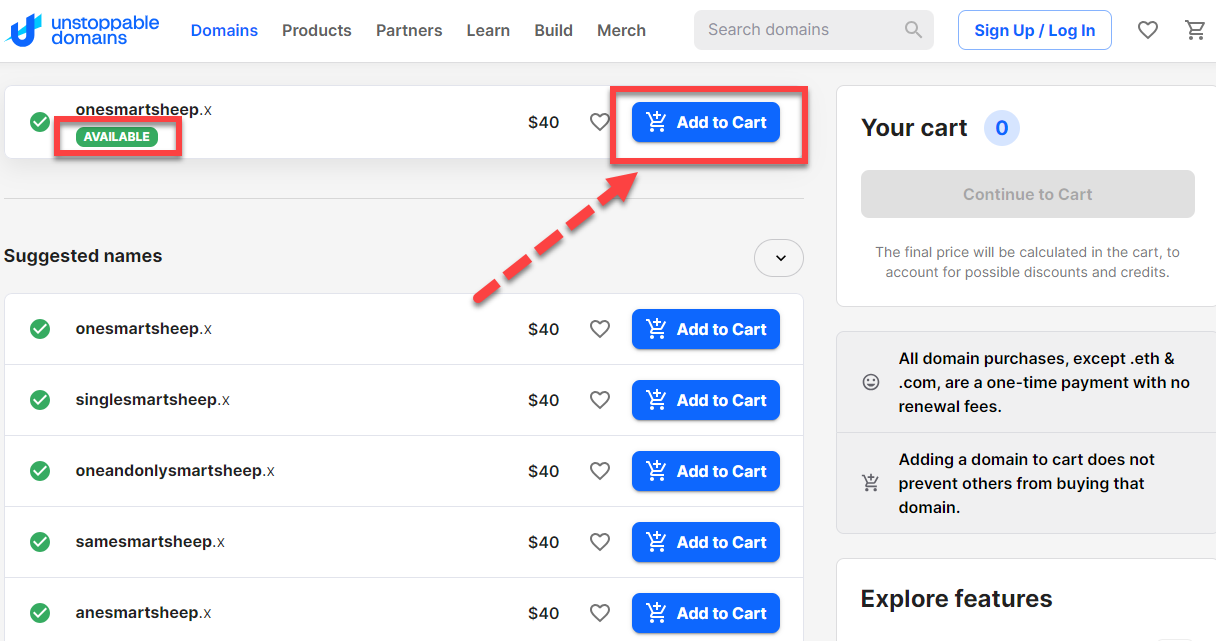
Task: Select the oneandonlysmartsheep.x domain name
Action: 175,471
